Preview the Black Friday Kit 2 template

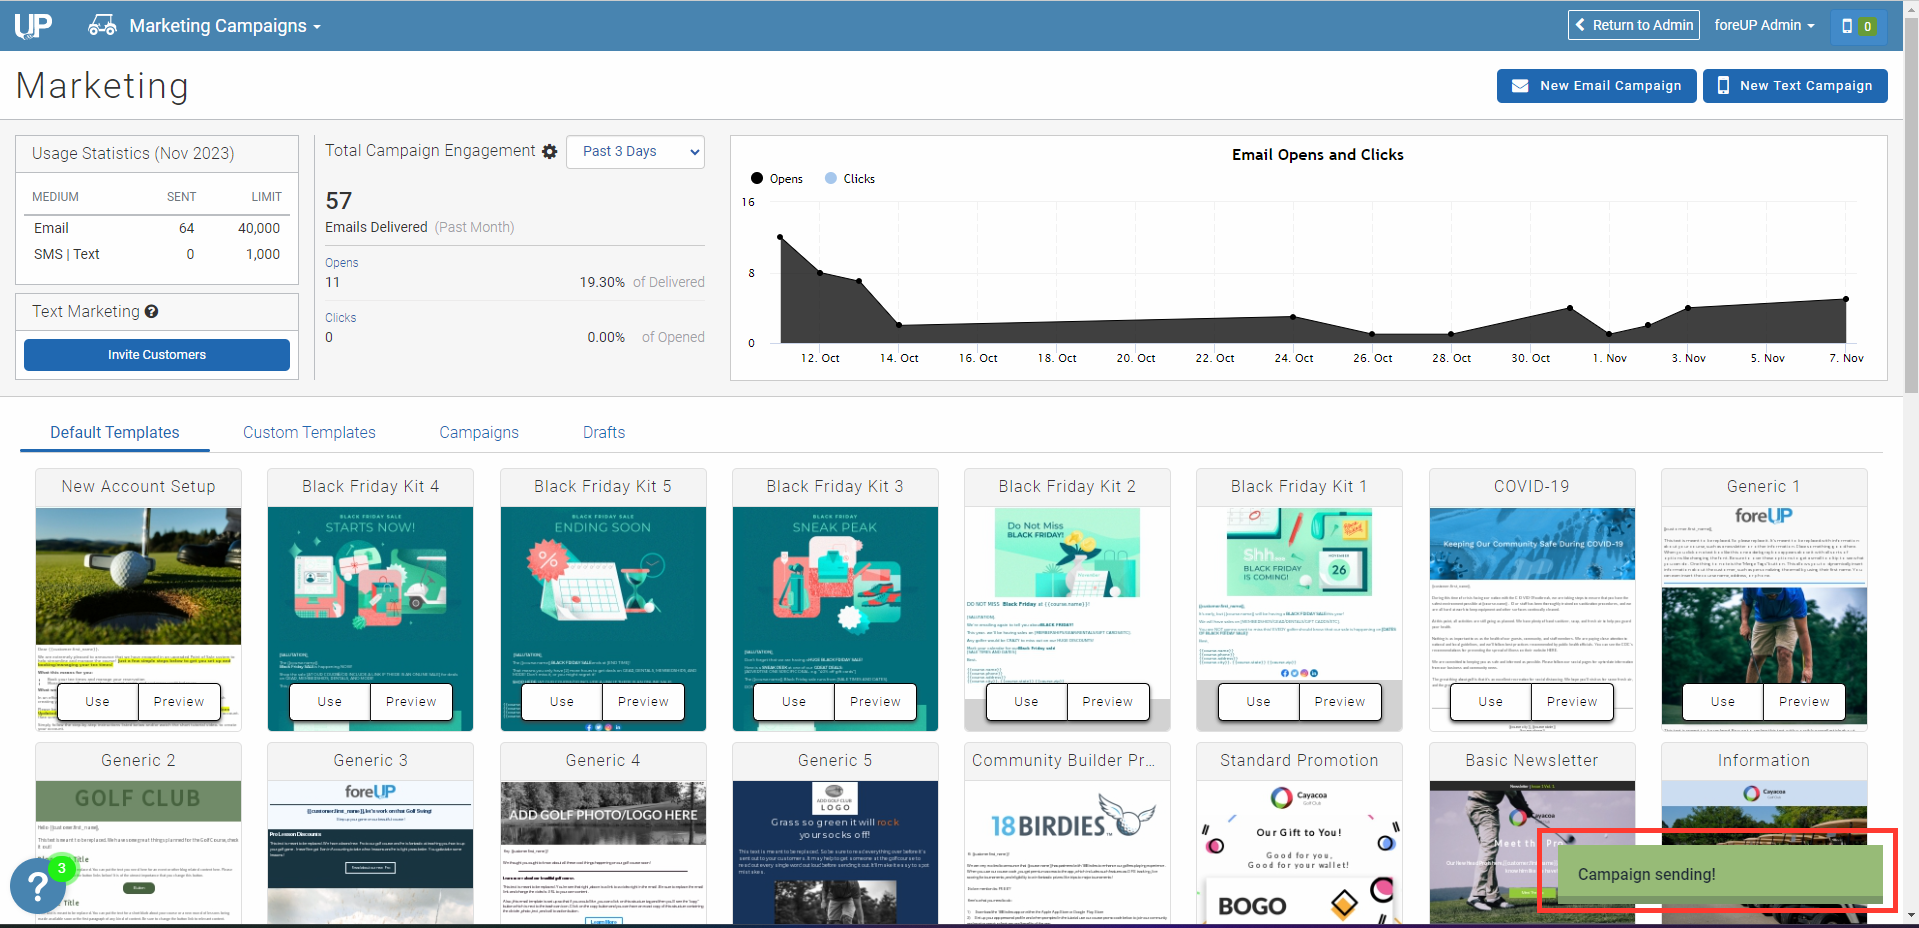click(x=1107, y=702)
